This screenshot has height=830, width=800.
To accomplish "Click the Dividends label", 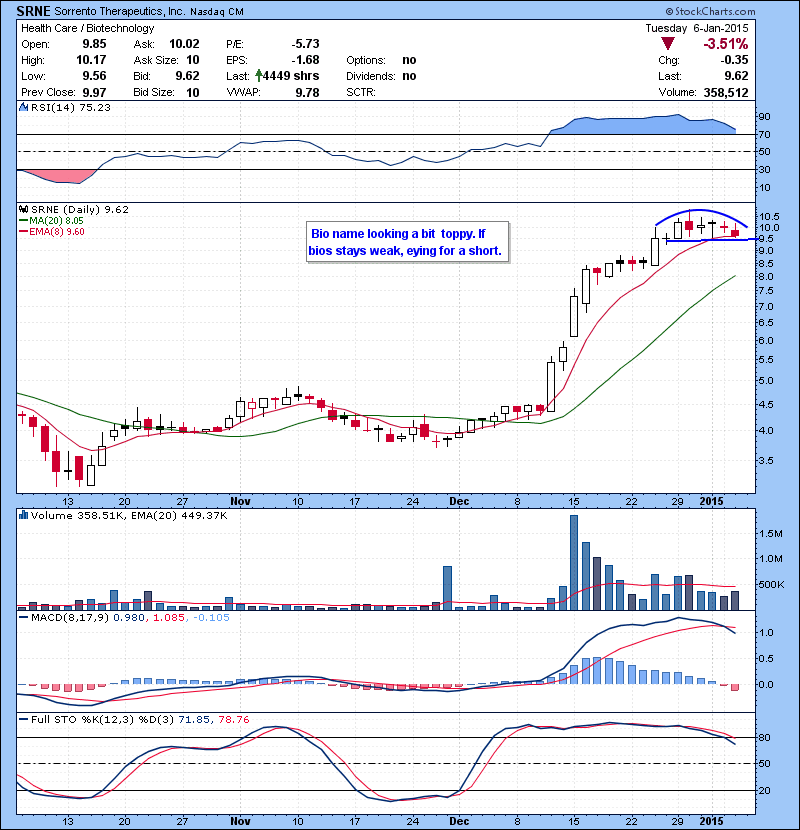I will point(371,76).
